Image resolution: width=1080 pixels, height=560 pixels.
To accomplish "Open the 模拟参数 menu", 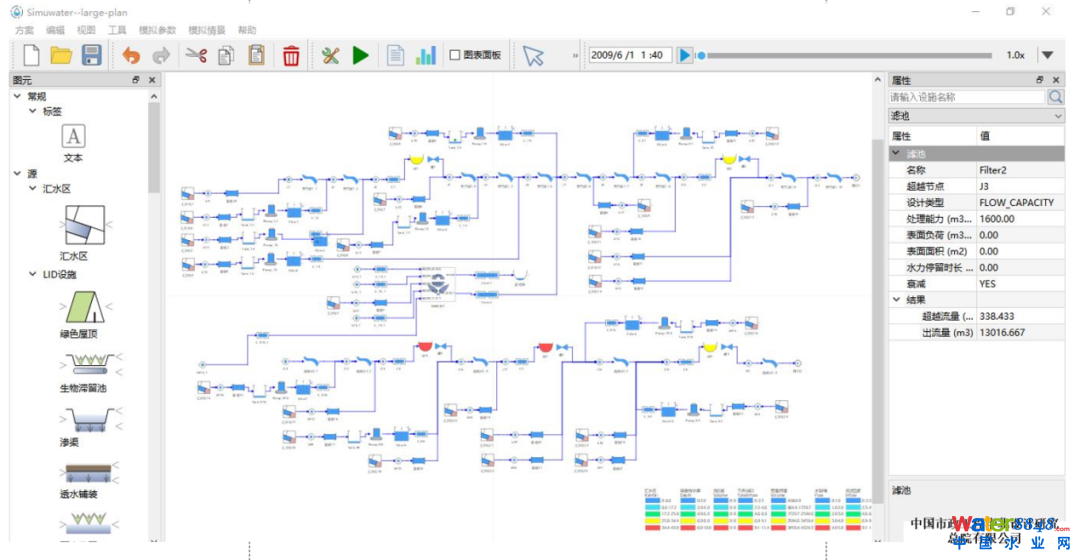I will tap(155, 30).
